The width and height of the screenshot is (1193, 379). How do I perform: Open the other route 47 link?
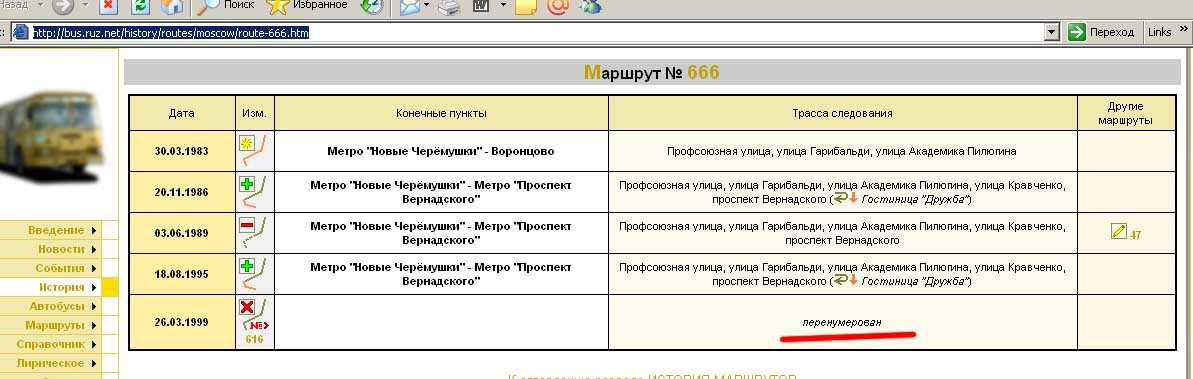[1135, 235]
